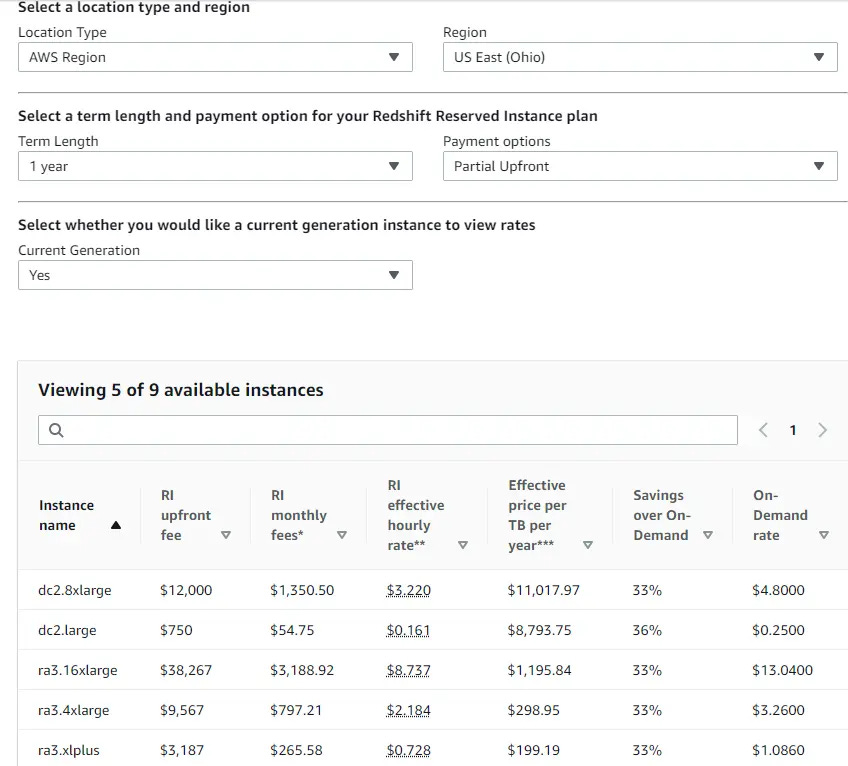
Task: Click the filter icon on Effective price per TB column
Action: point(588,545)
